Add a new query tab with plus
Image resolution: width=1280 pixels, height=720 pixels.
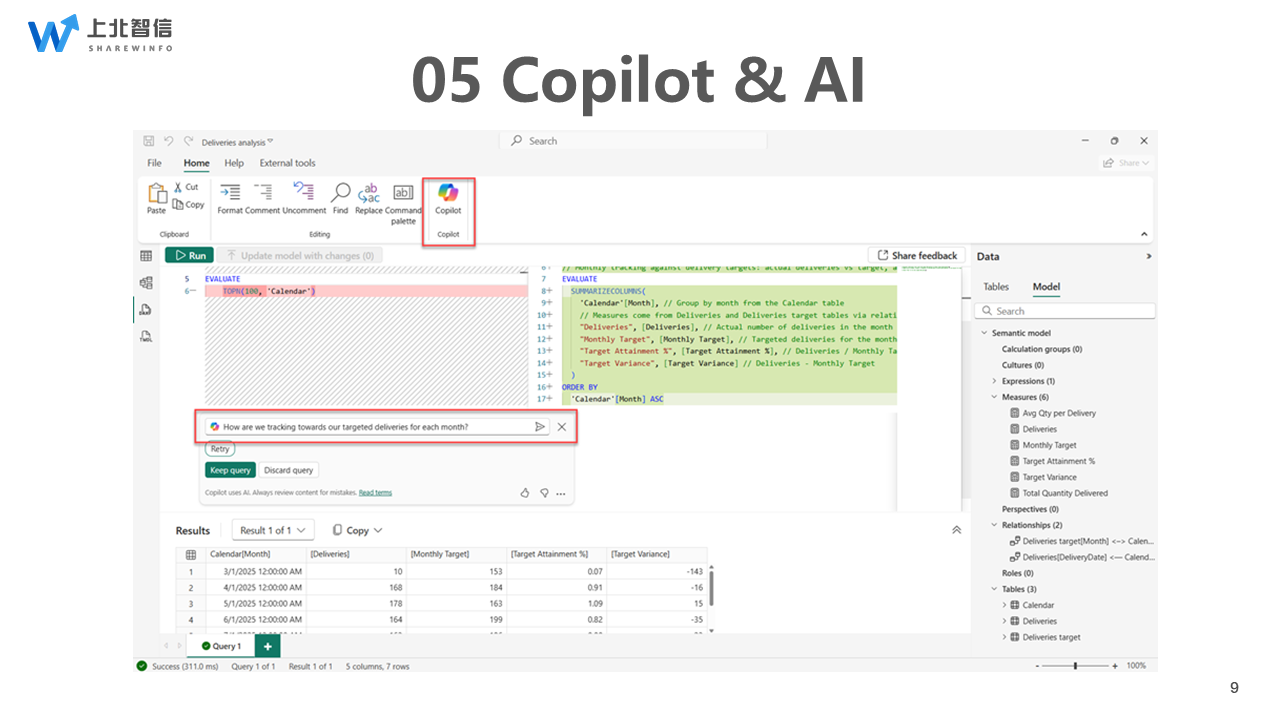pyautogui.click(x=267, y=646)
